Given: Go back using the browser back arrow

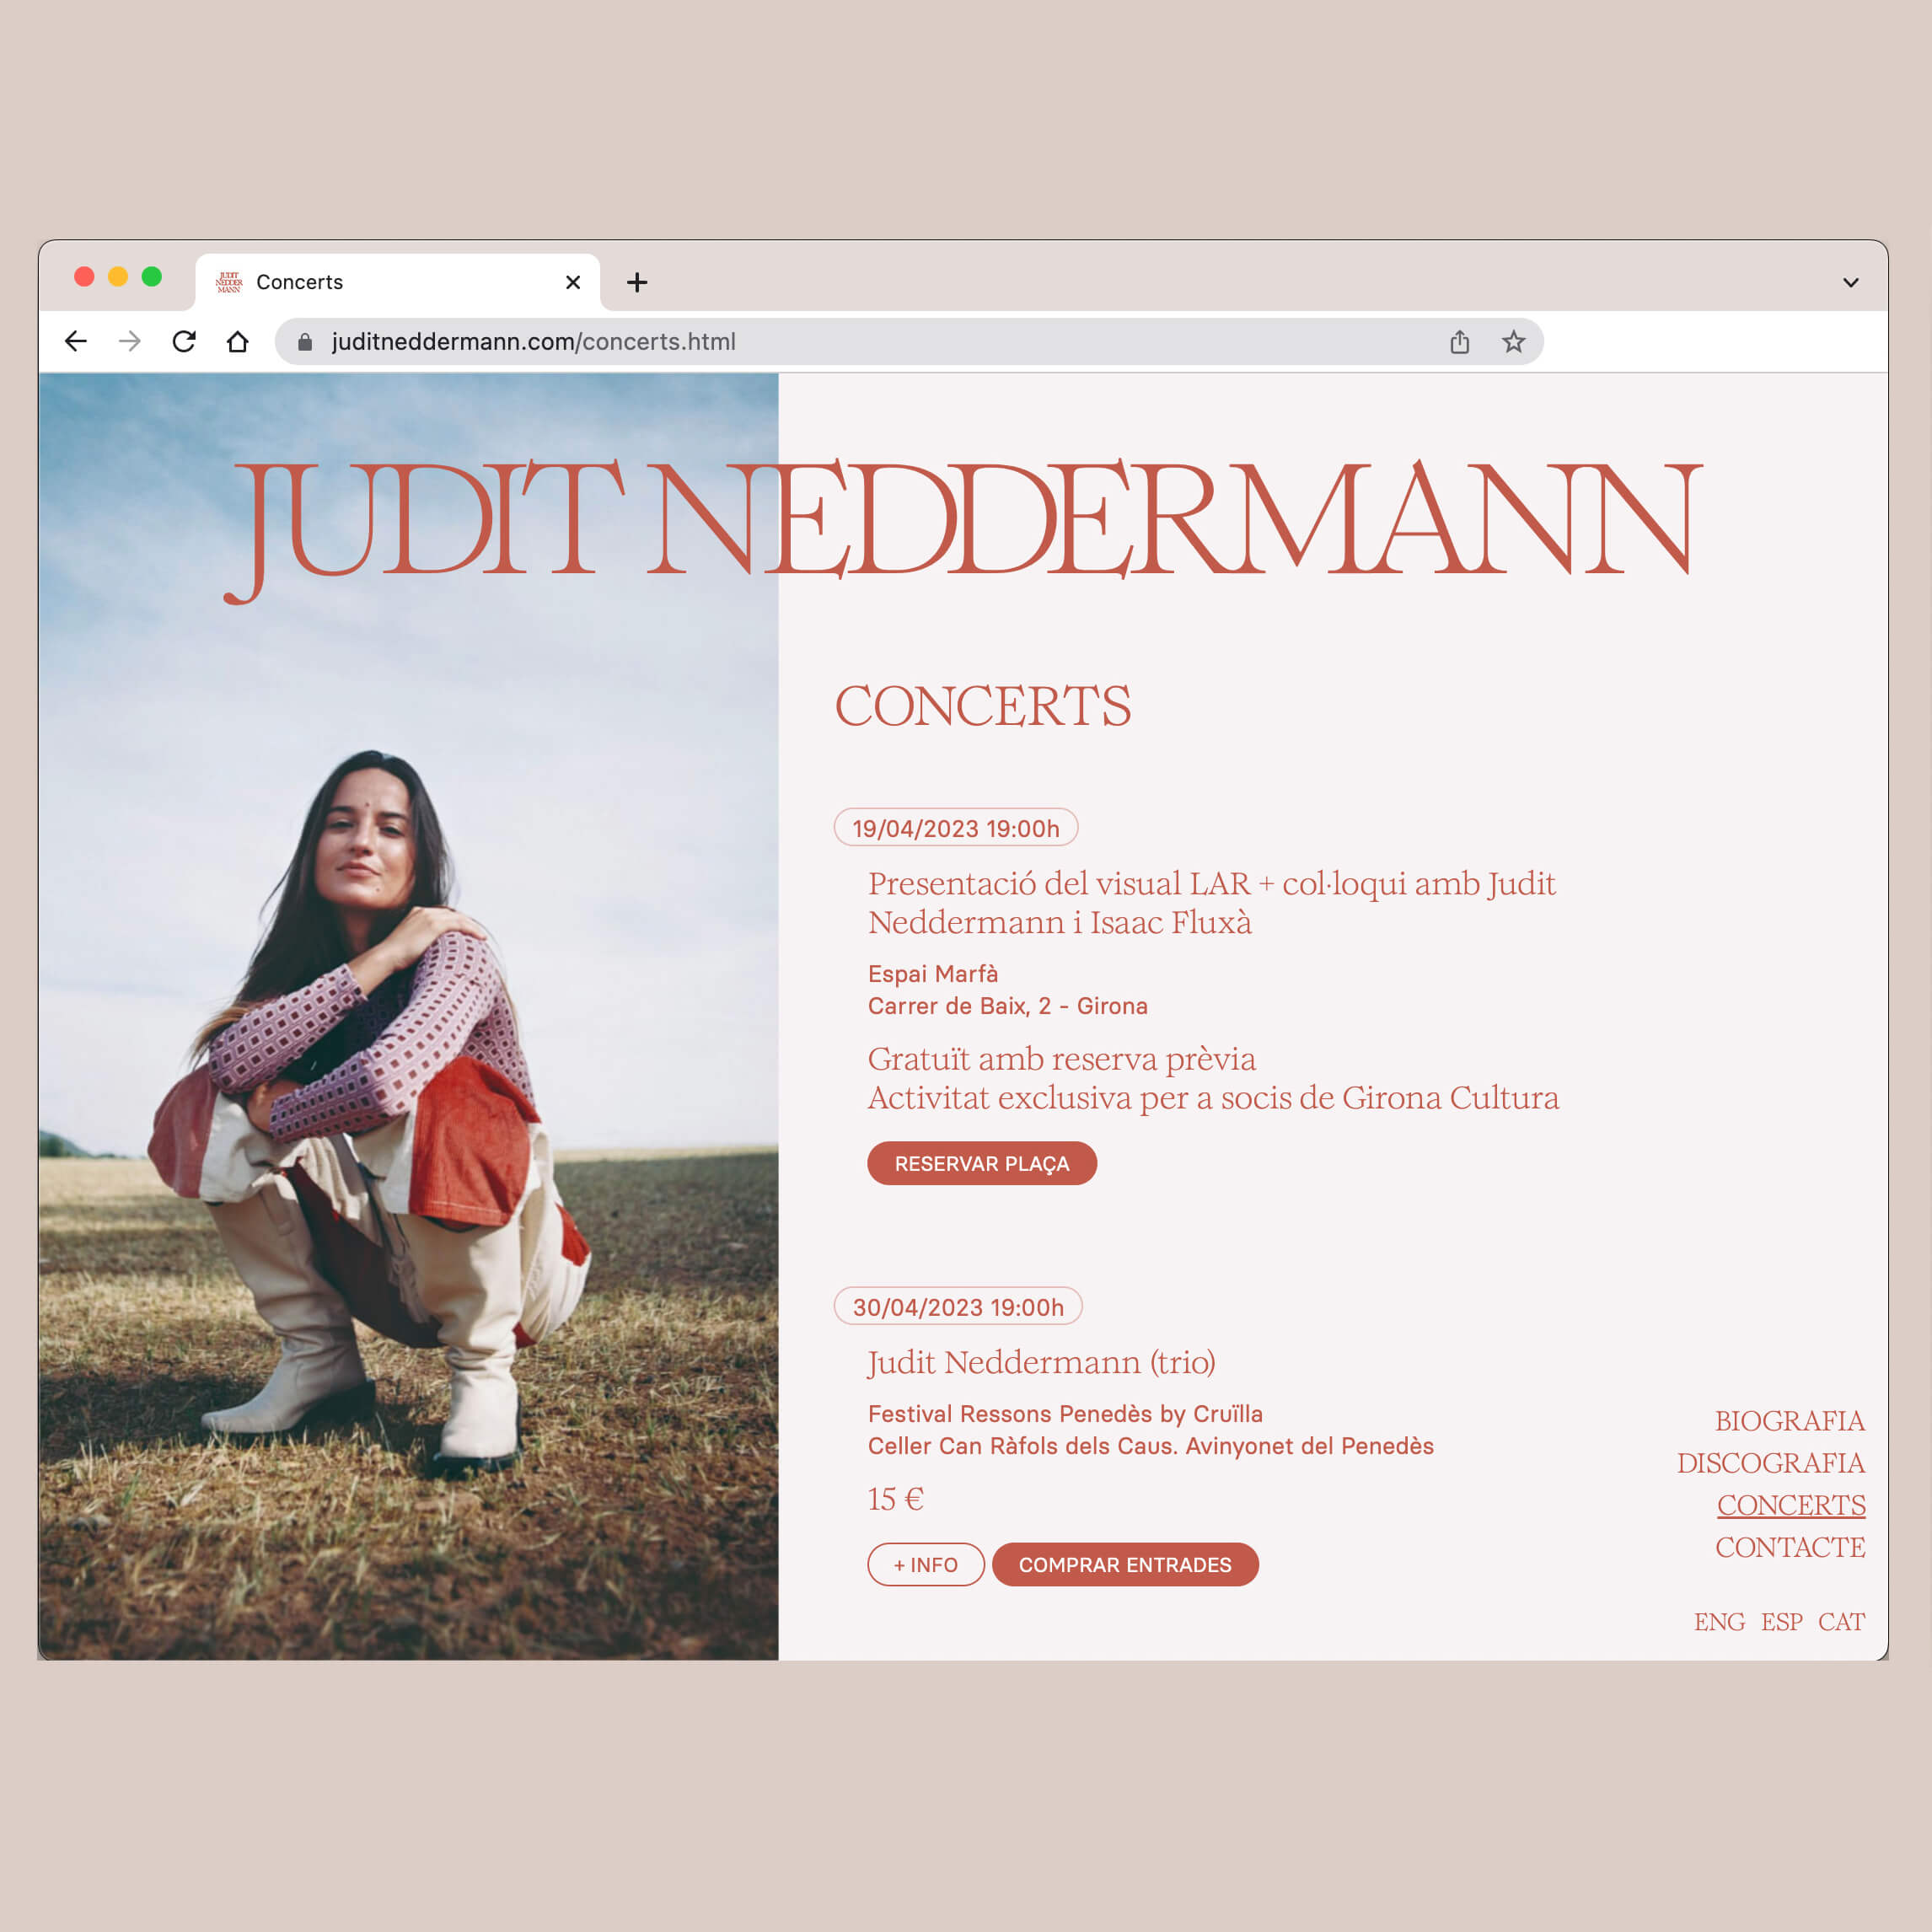Looking at the screenshot, I should (76, 342).
